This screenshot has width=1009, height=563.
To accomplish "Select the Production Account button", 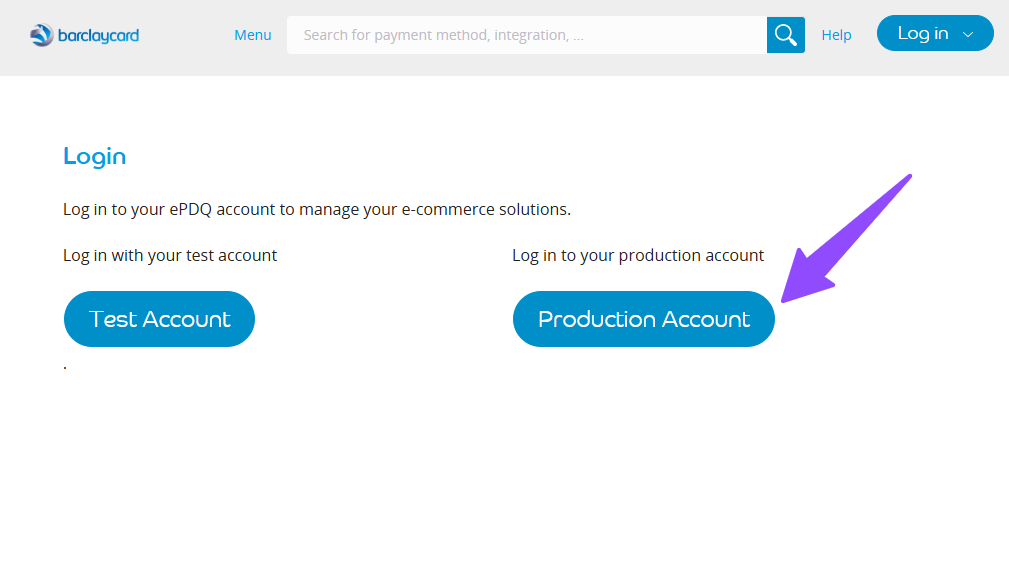I will click(x=643, y=318).
